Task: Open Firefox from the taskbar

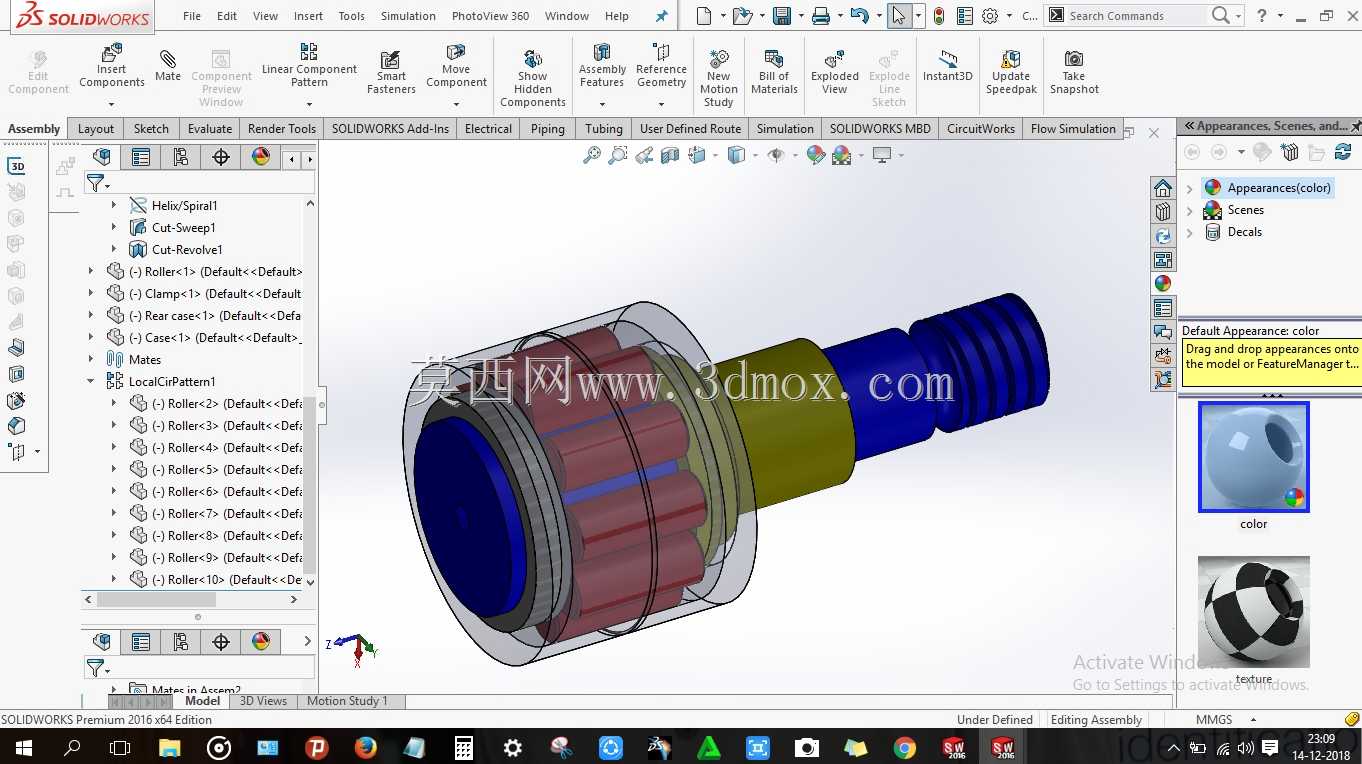Action: pyautogui.click(x=365, y=747)
